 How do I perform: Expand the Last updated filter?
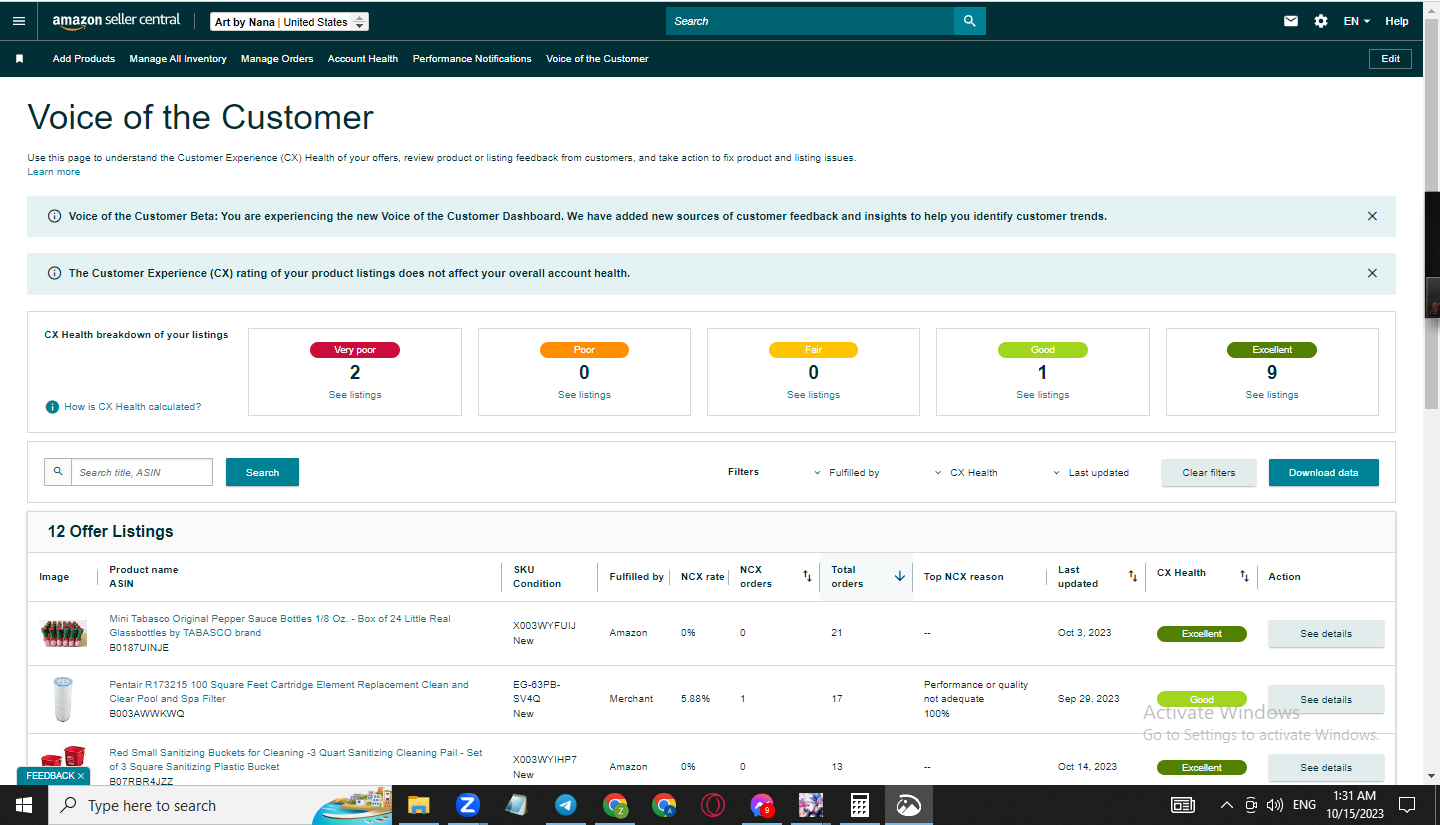click(x=1091, y=473)
